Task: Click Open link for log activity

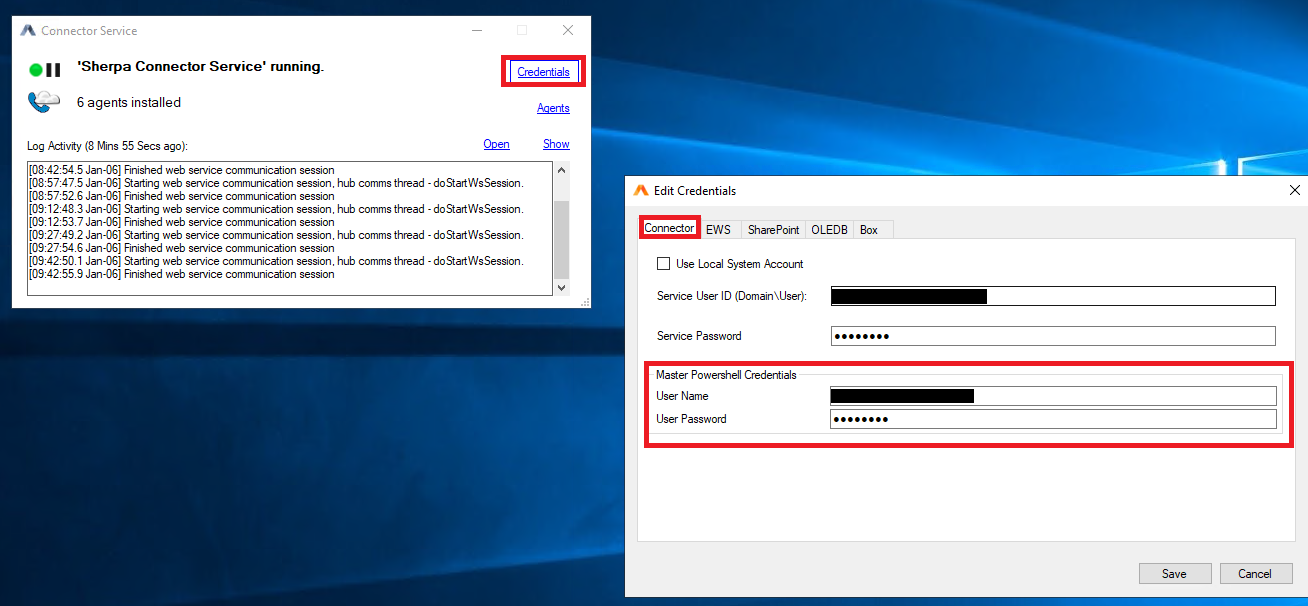Action: tap(496, 144)
